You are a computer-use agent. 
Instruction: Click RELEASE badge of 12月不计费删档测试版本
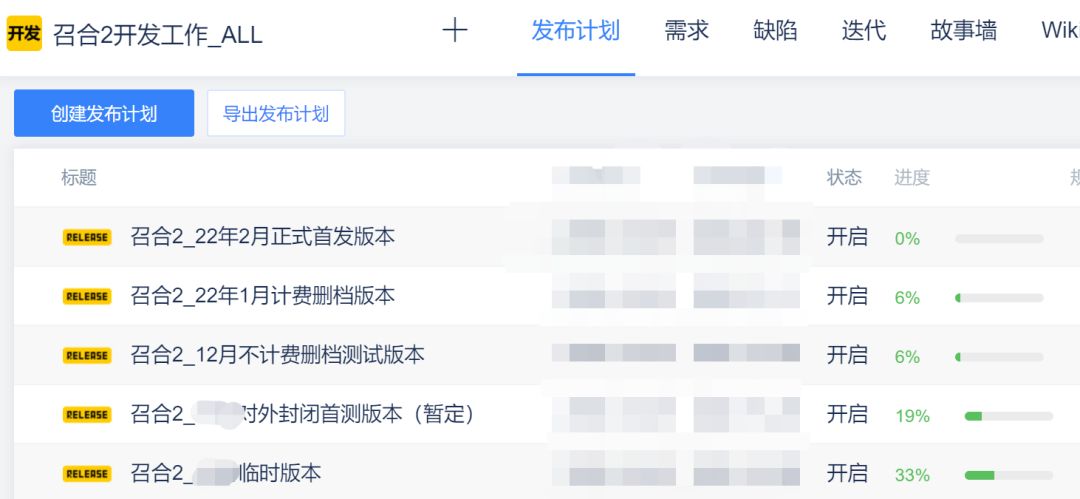[87, 356]
